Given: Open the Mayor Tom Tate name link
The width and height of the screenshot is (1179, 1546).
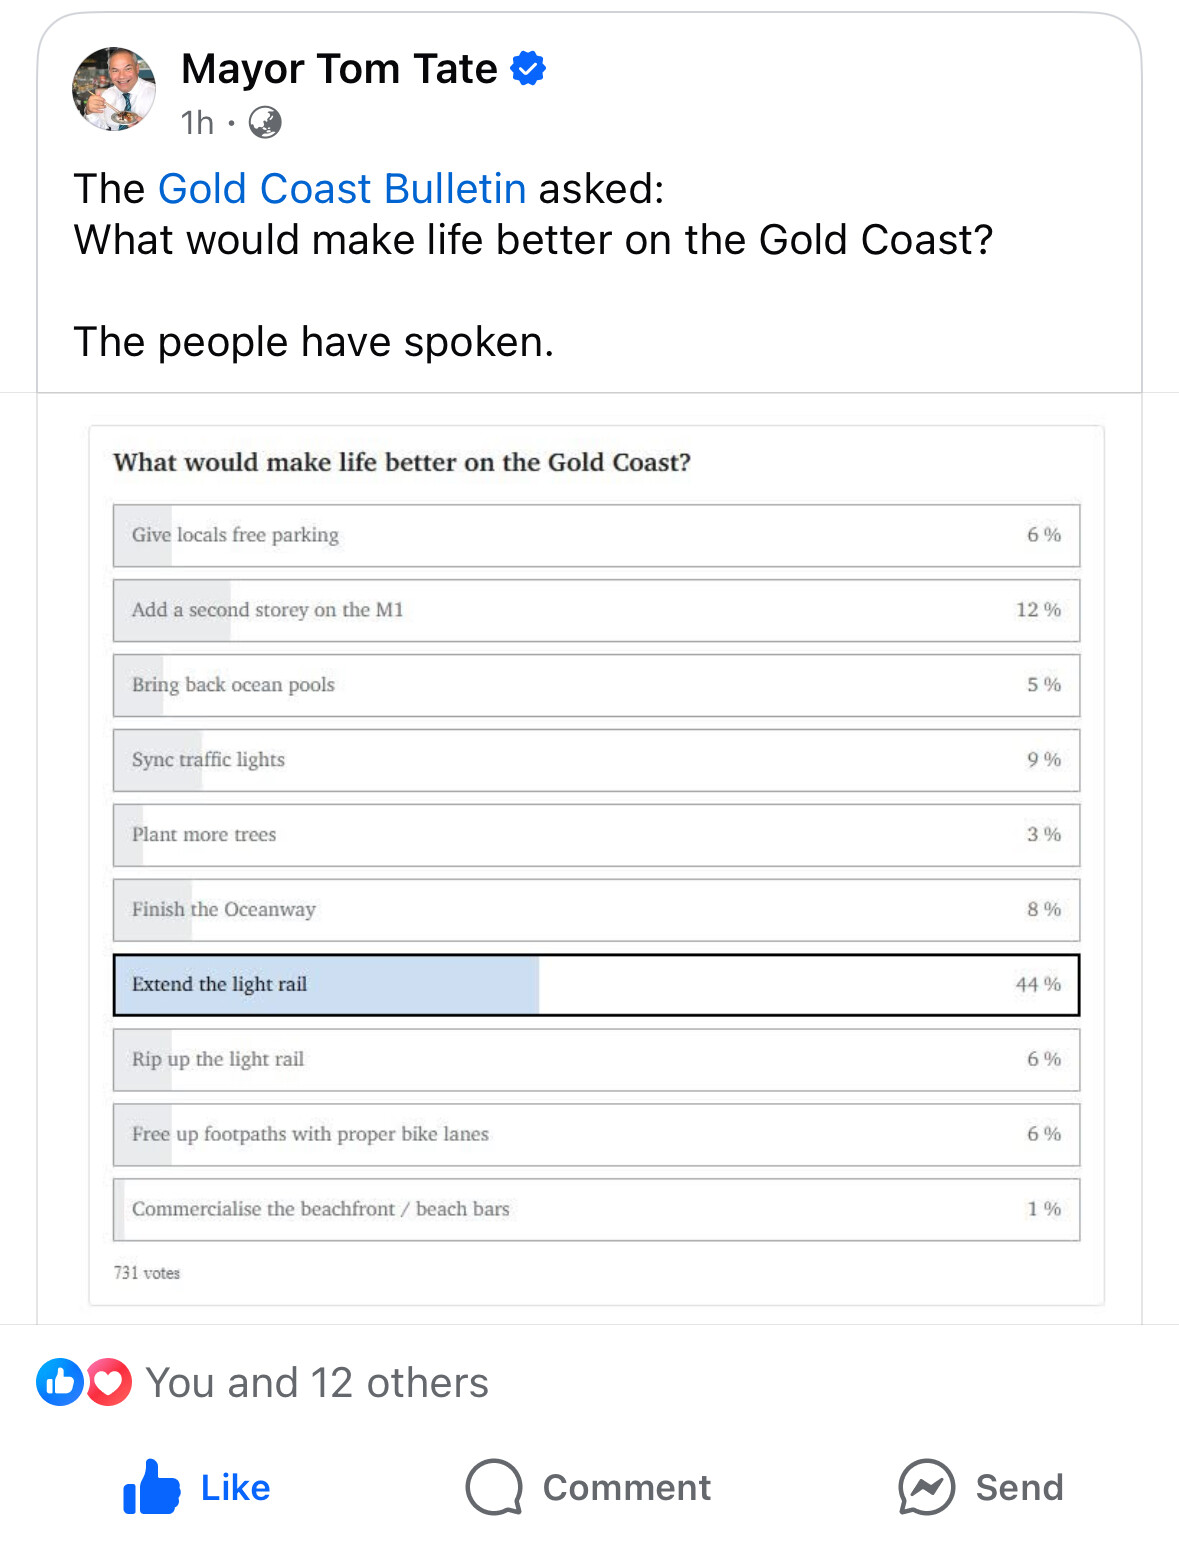Looking at the screenshot, I should click(339, 69).
